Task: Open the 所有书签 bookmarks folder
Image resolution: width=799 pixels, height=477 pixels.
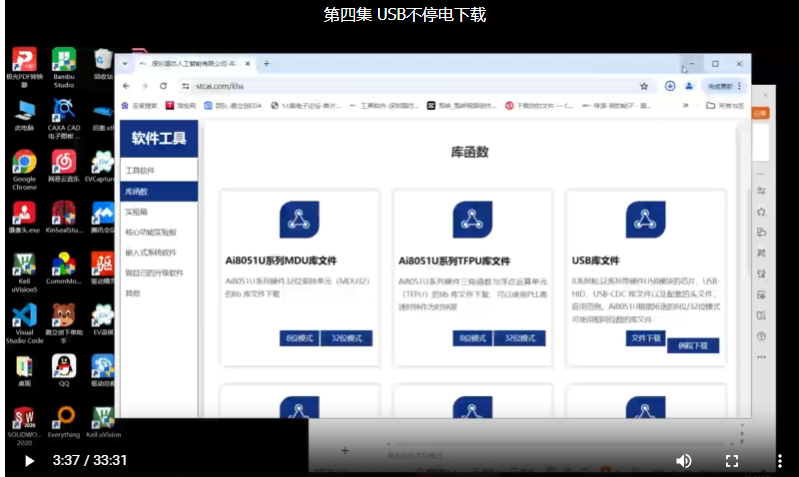Action: [725, 105]
